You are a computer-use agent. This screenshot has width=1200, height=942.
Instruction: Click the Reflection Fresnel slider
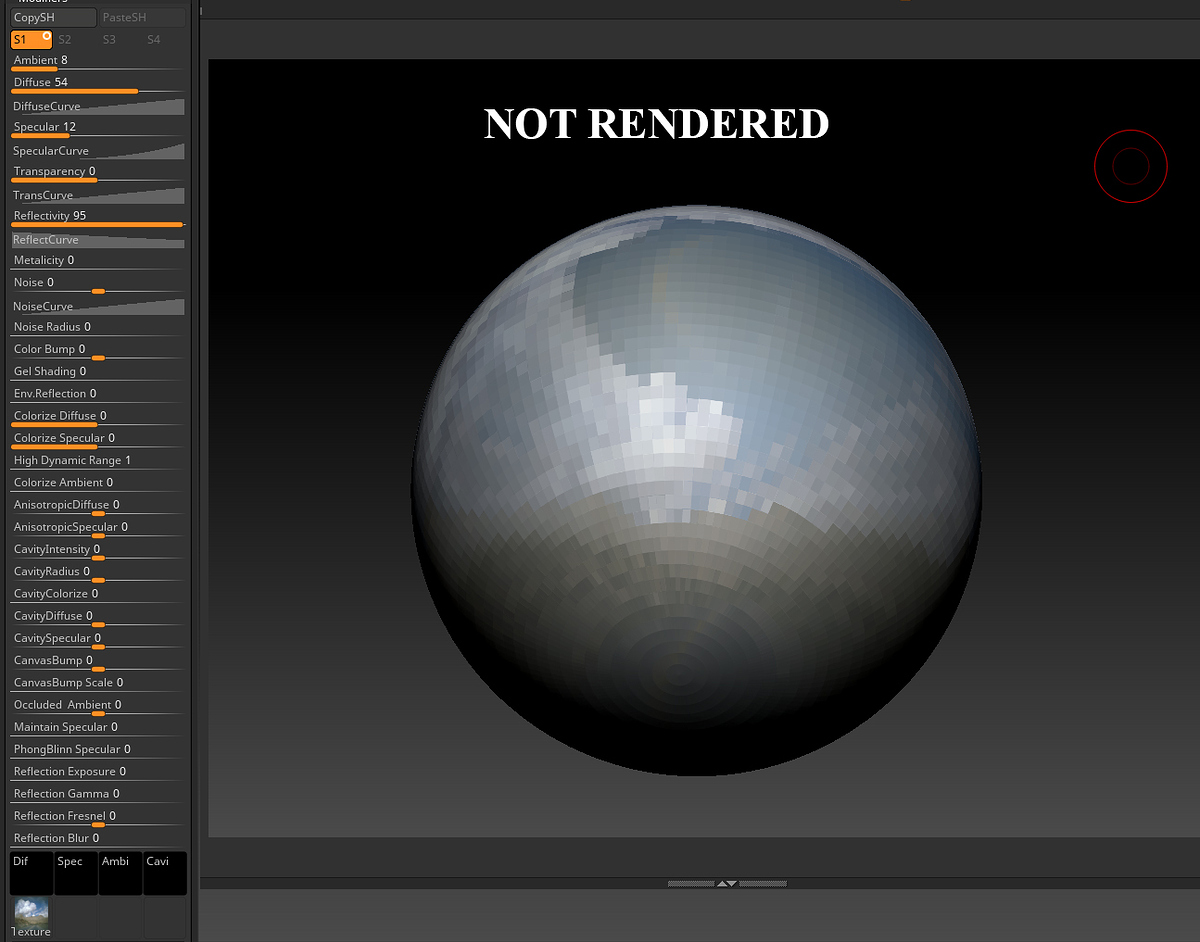(98, 817)
